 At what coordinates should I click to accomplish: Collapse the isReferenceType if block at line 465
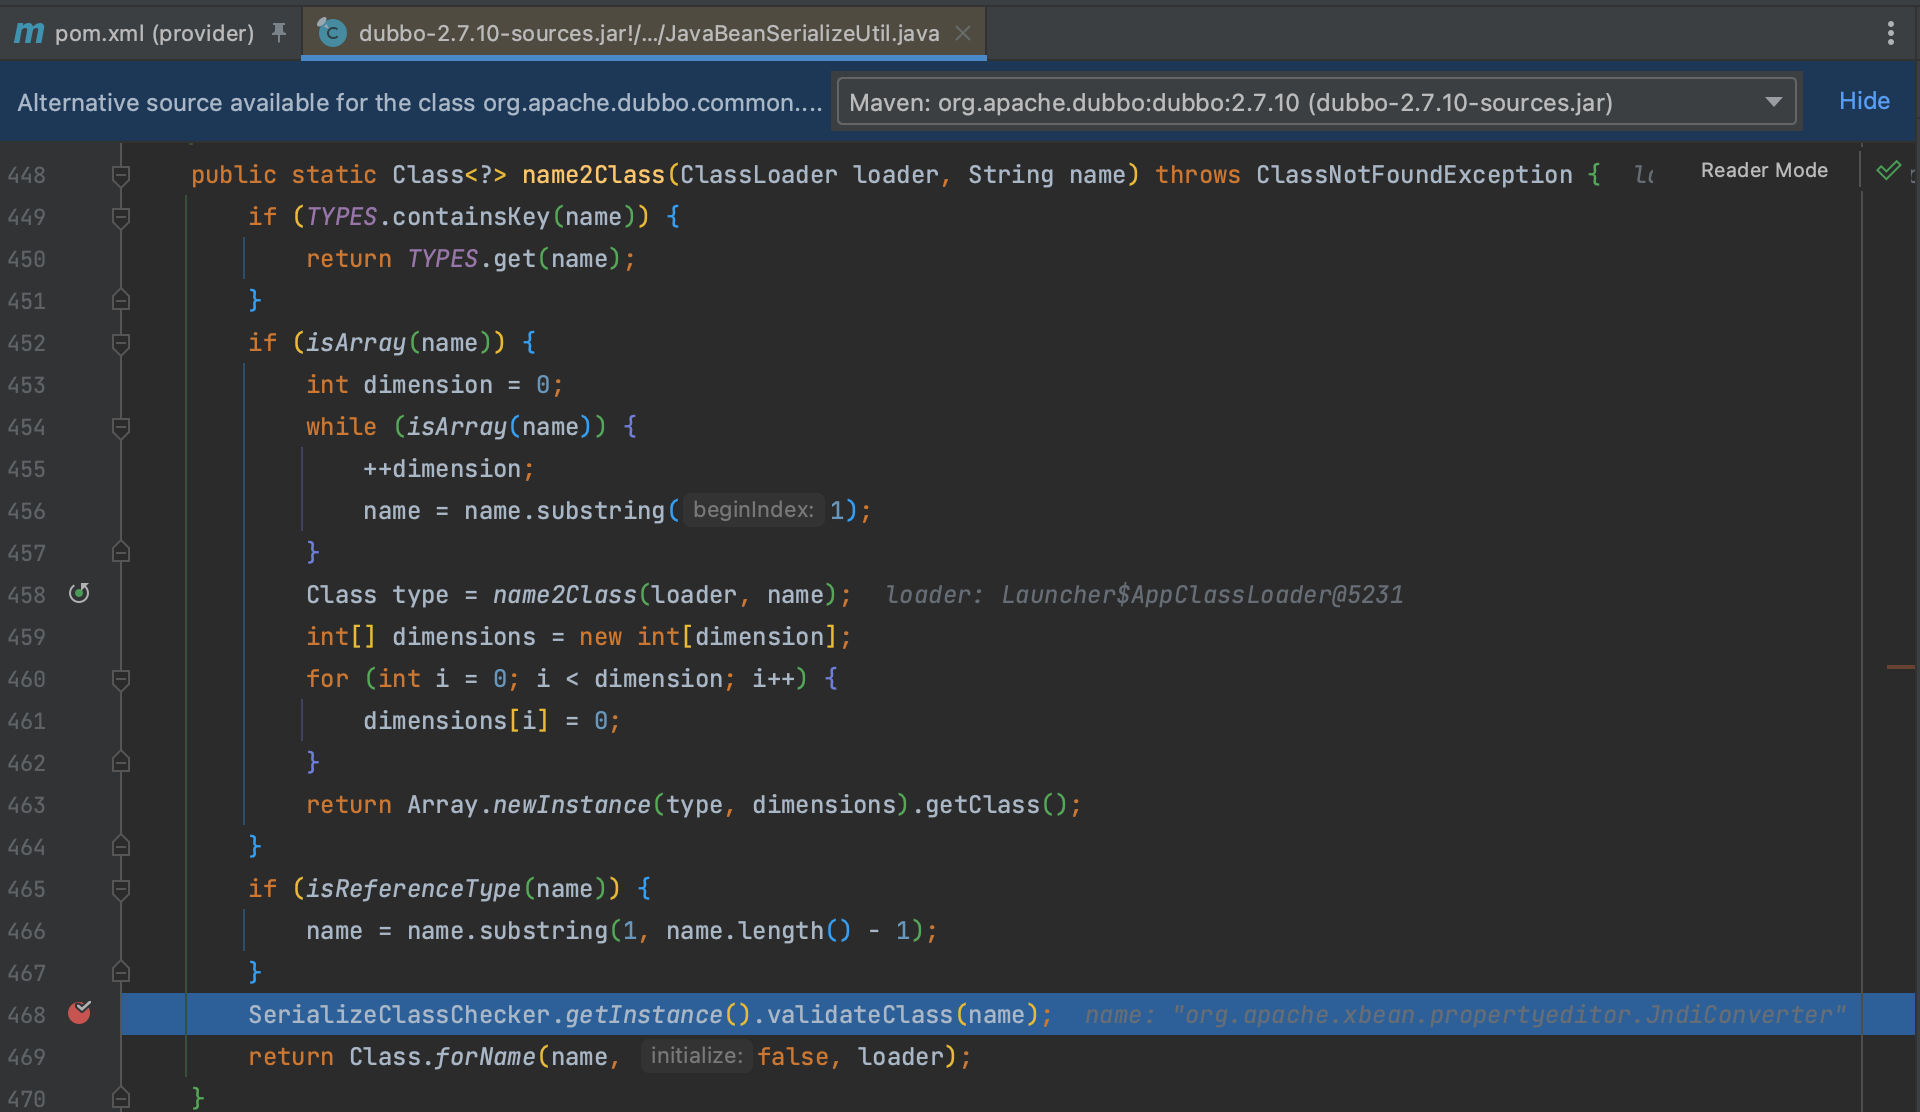(121, 889)
